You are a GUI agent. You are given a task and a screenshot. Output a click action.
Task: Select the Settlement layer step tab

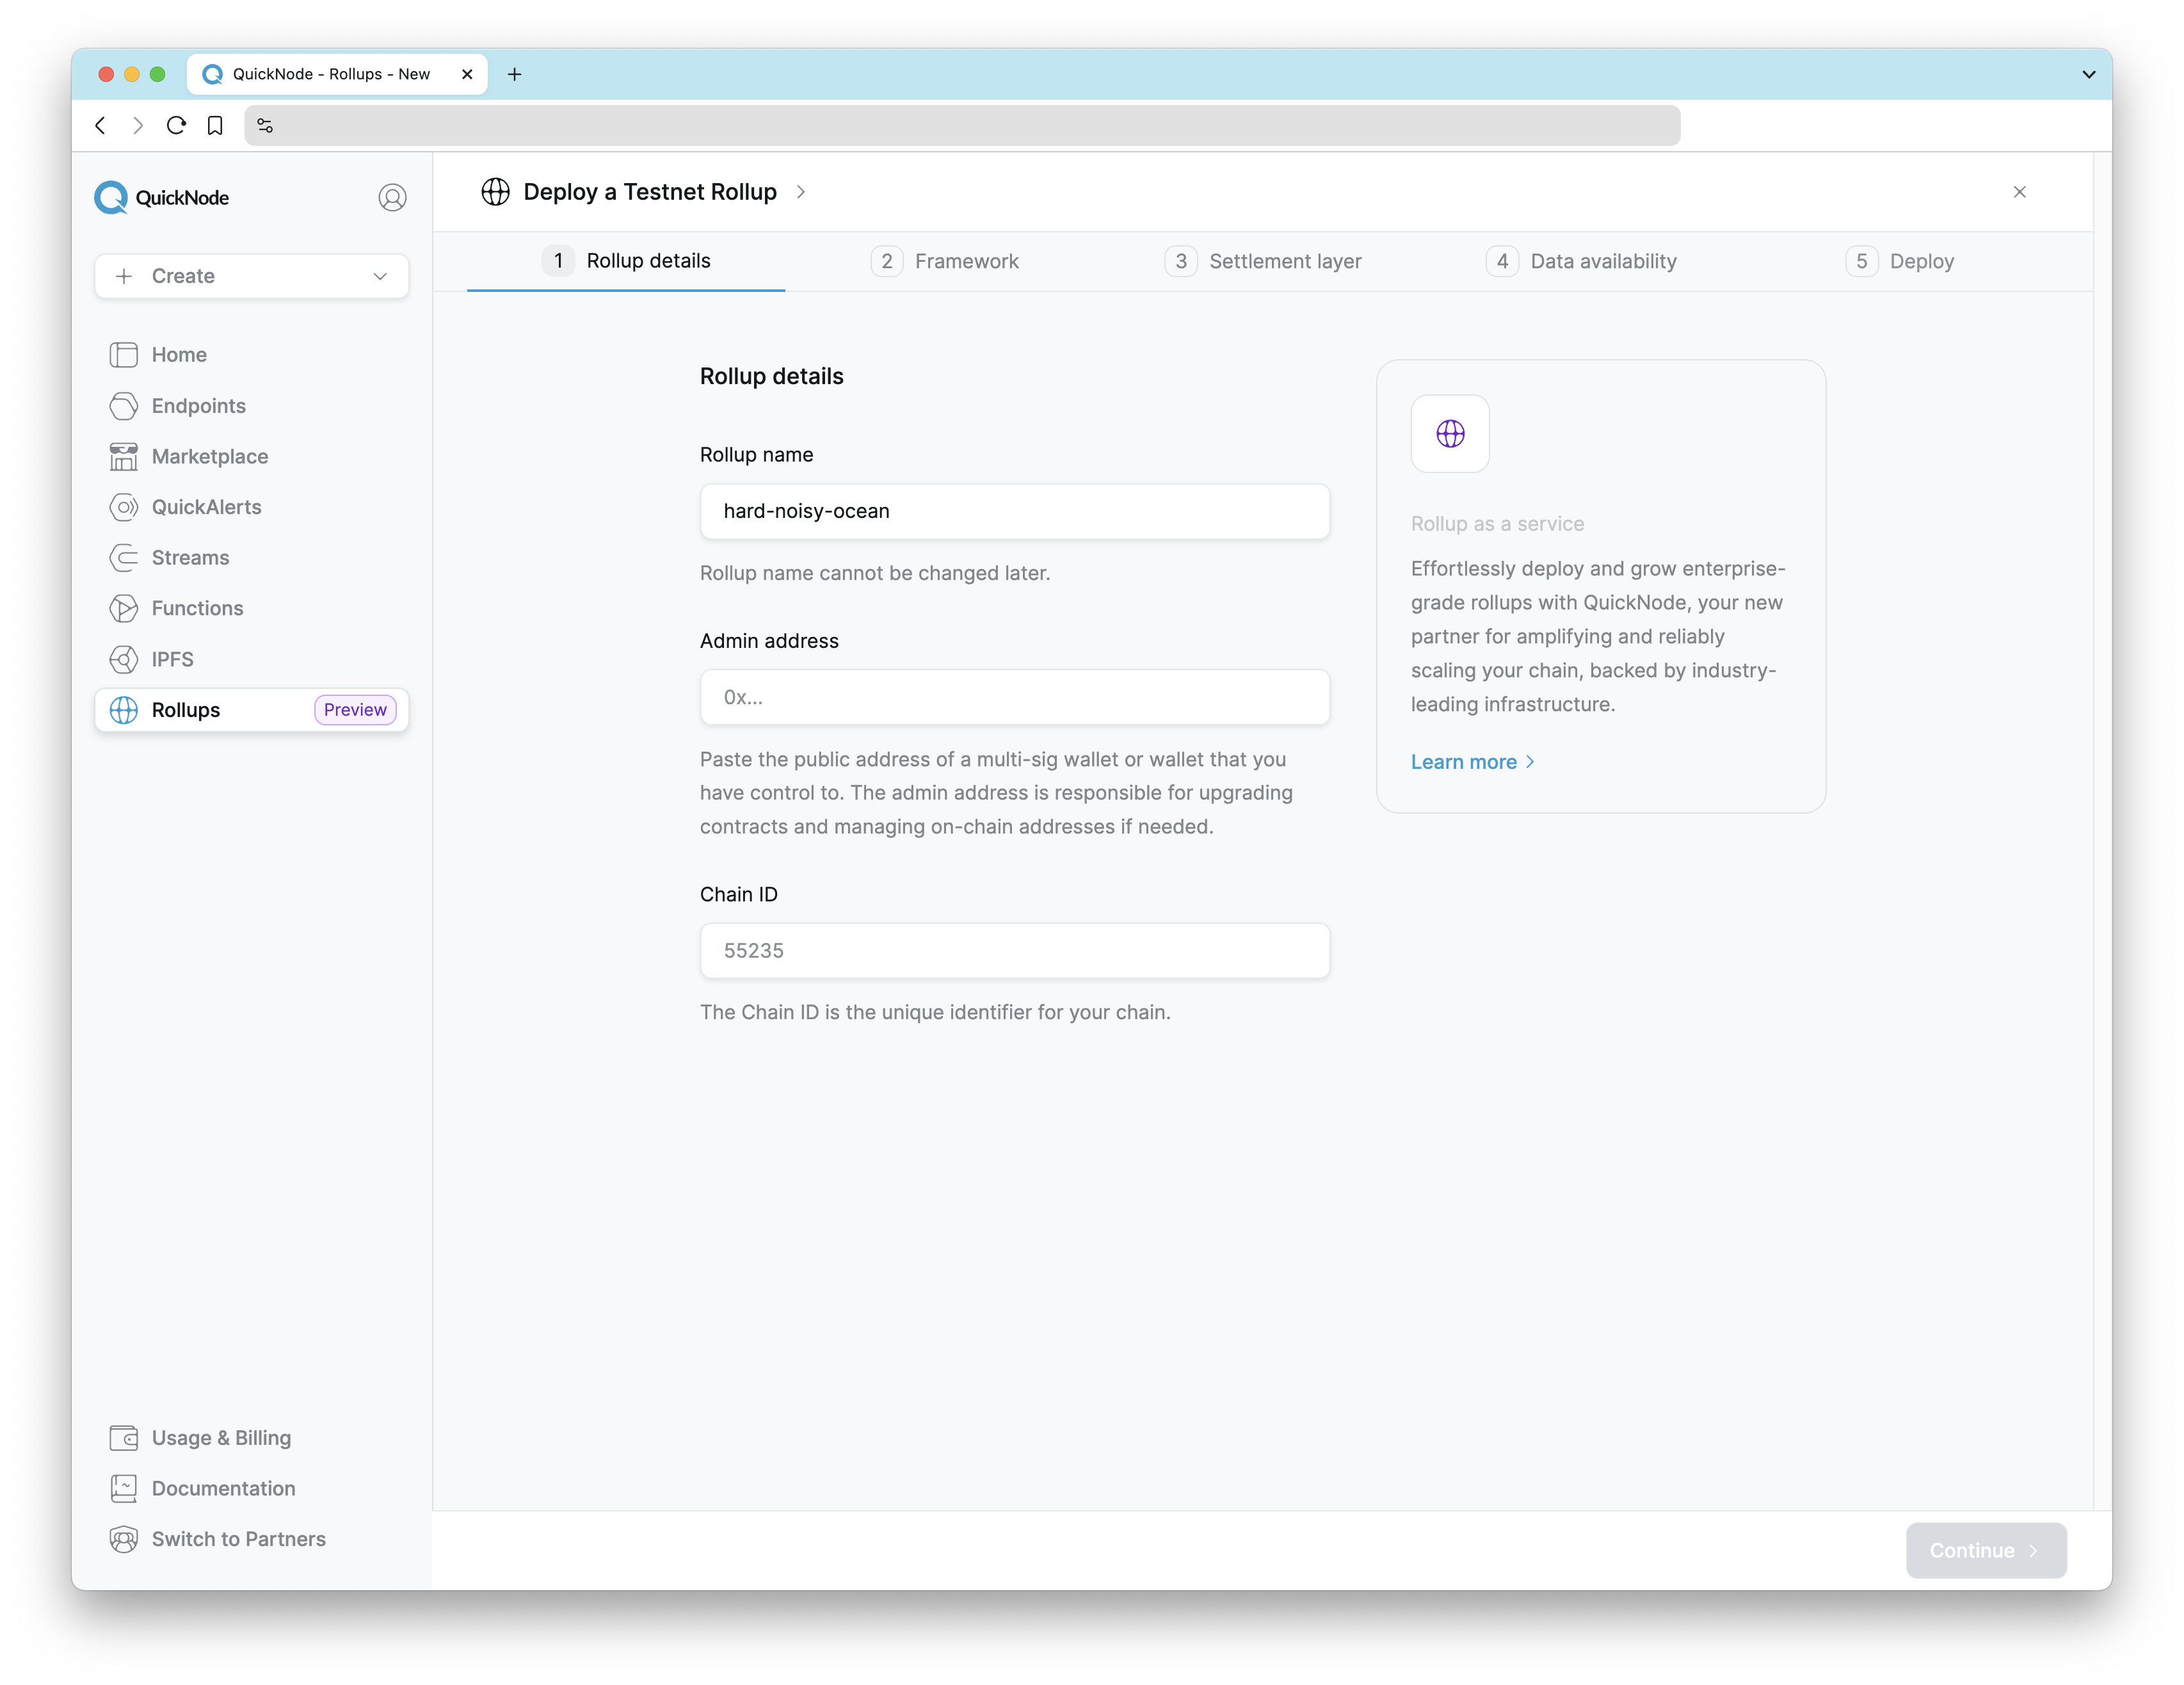[x=1263, y=262]
